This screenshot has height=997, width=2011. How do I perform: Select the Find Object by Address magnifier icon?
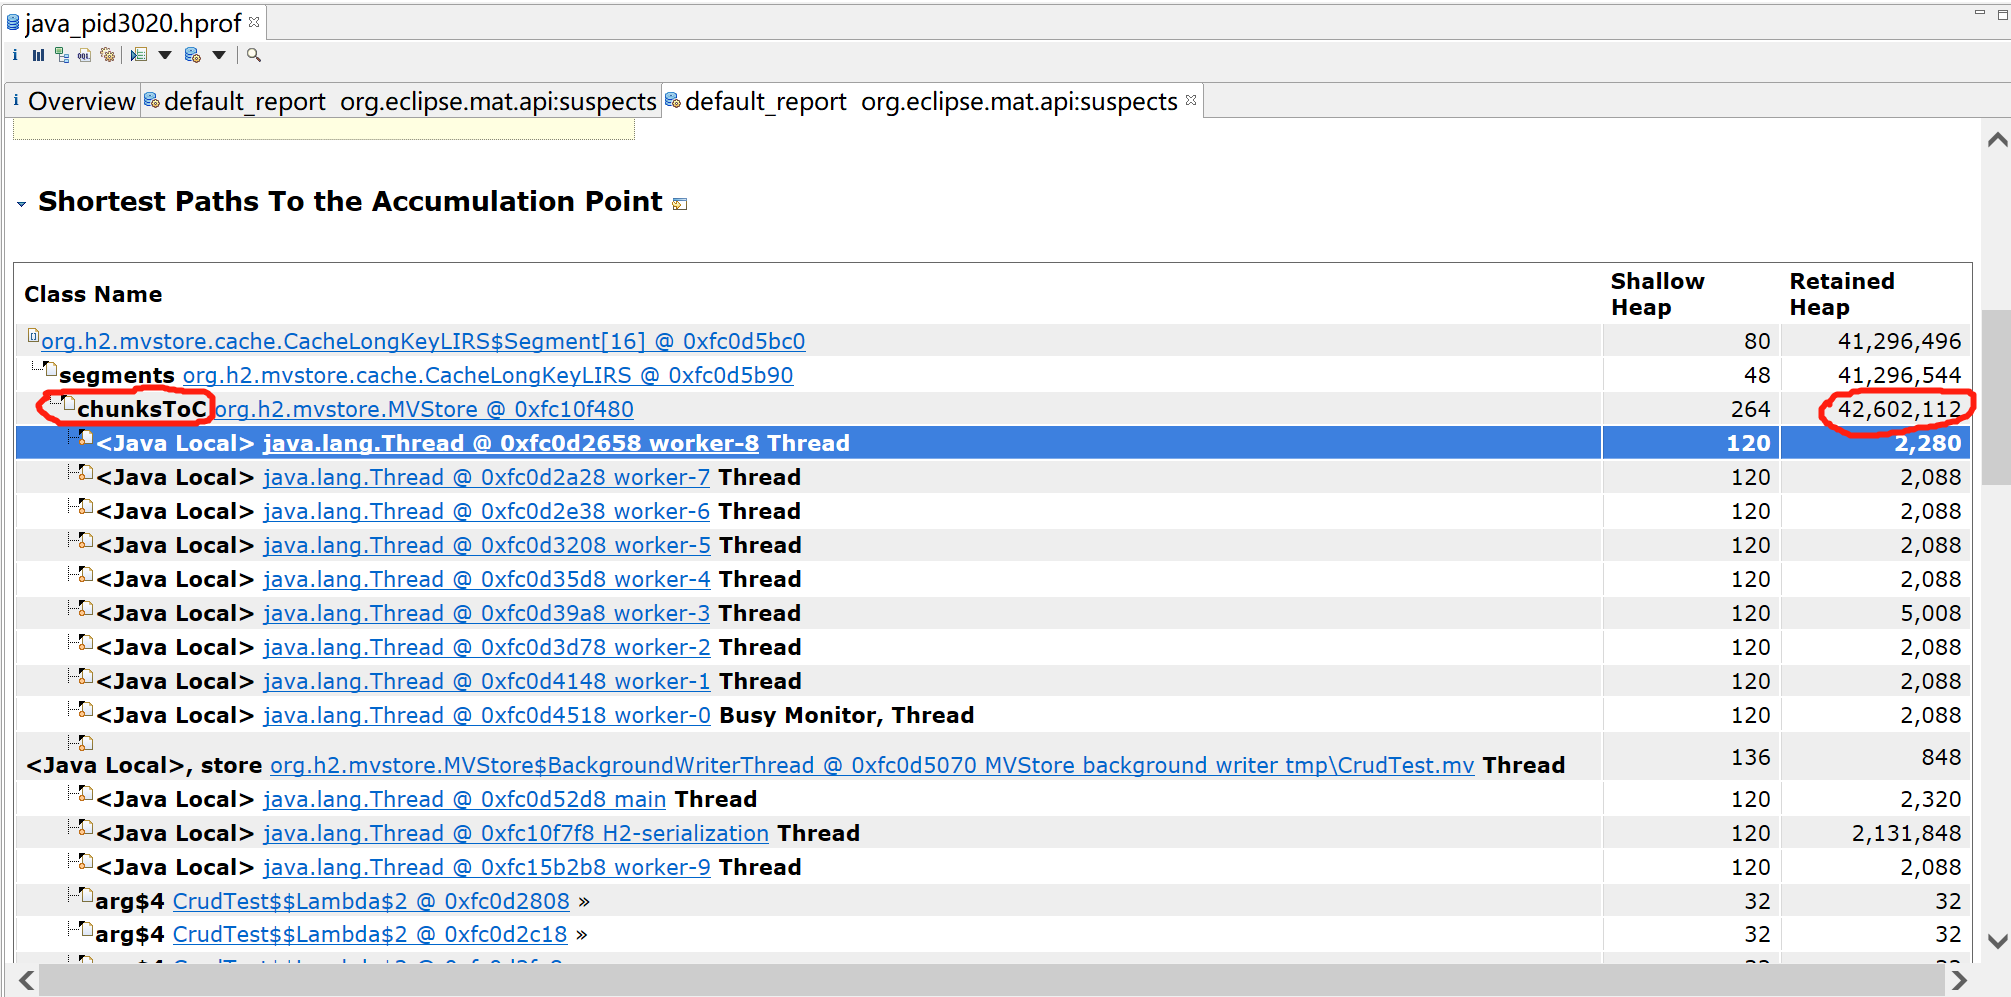(253, 55)
